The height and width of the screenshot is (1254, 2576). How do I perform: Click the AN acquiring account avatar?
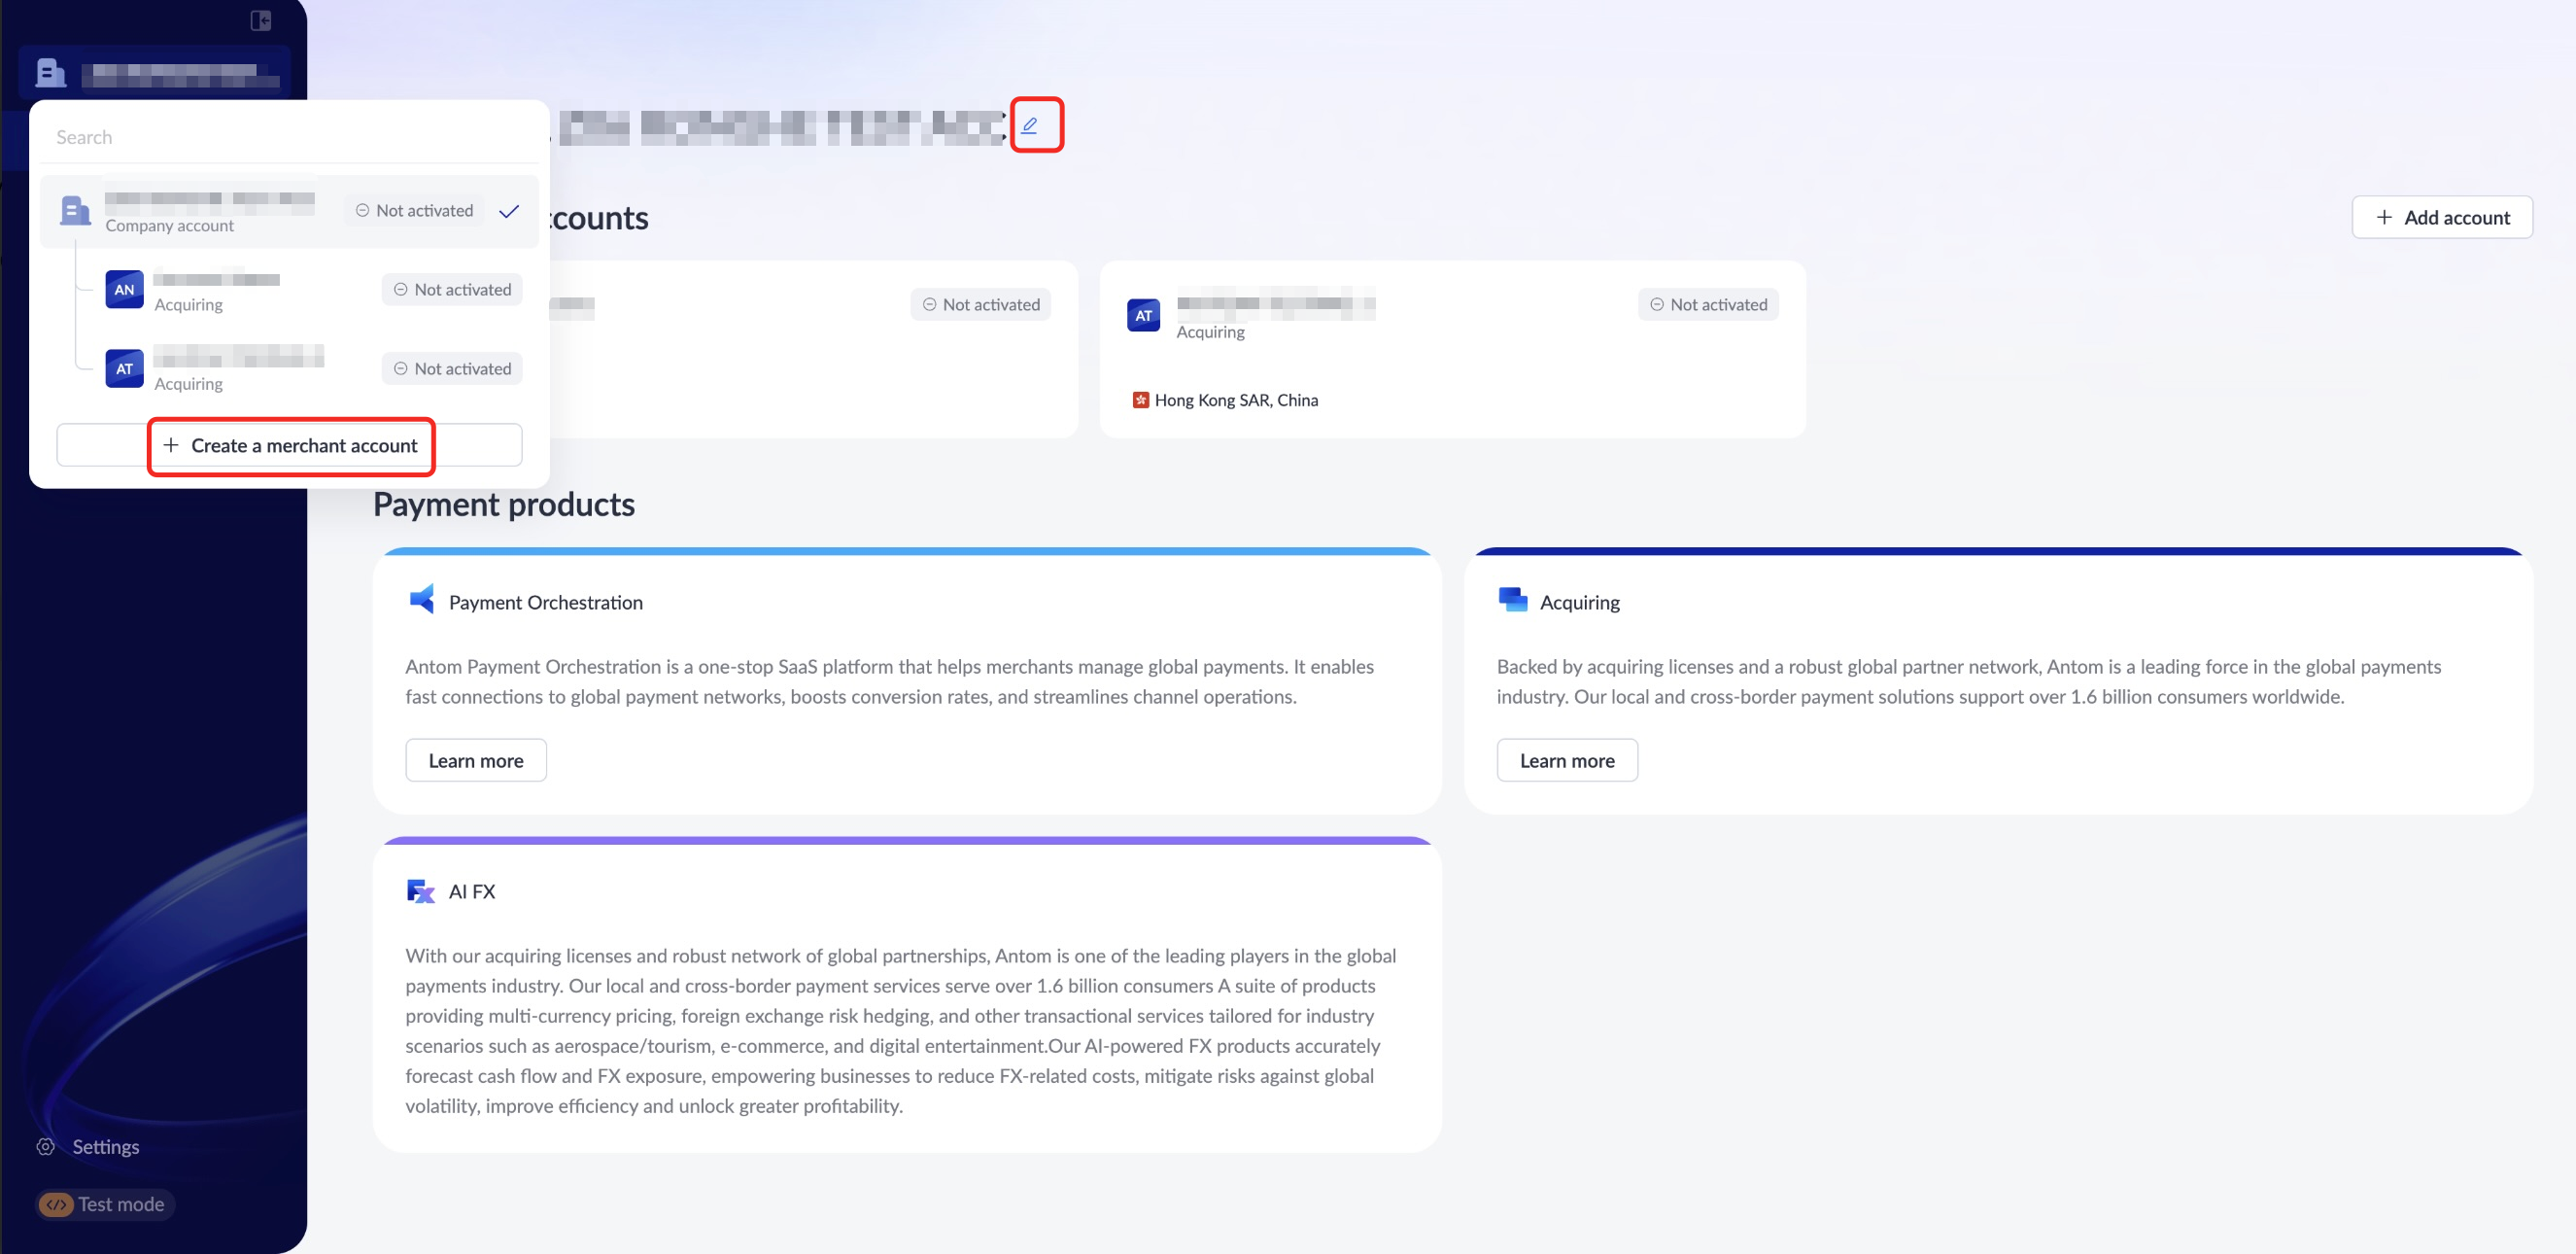(x=124, y=289)
